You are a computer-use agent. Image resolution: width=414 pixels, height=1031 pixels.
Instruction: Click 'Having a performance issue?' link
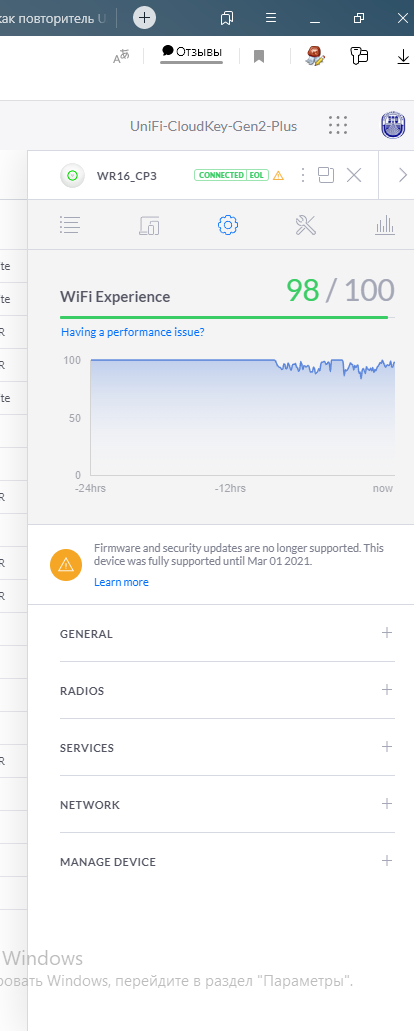[x=132, y=332]
